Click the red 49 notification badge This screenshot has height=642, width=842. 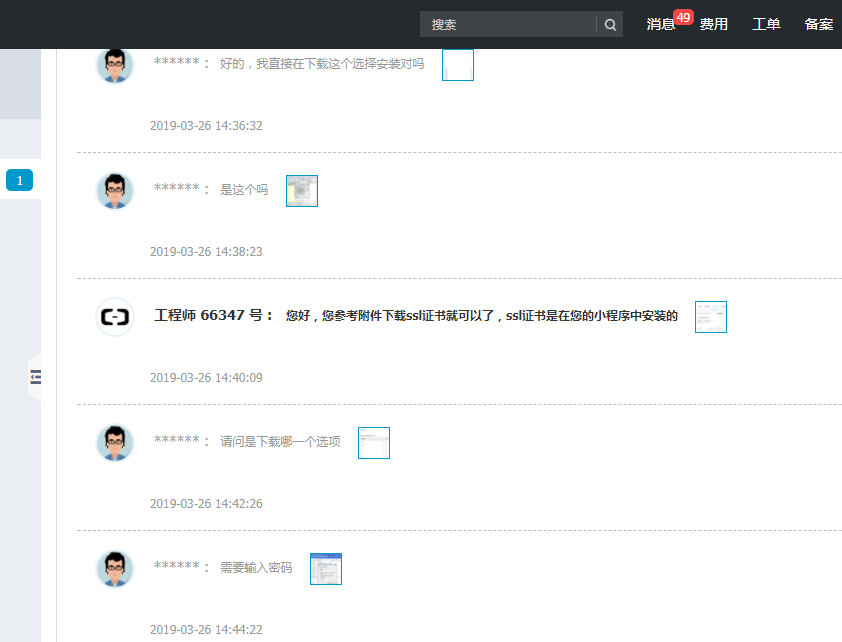click(683, 18)
